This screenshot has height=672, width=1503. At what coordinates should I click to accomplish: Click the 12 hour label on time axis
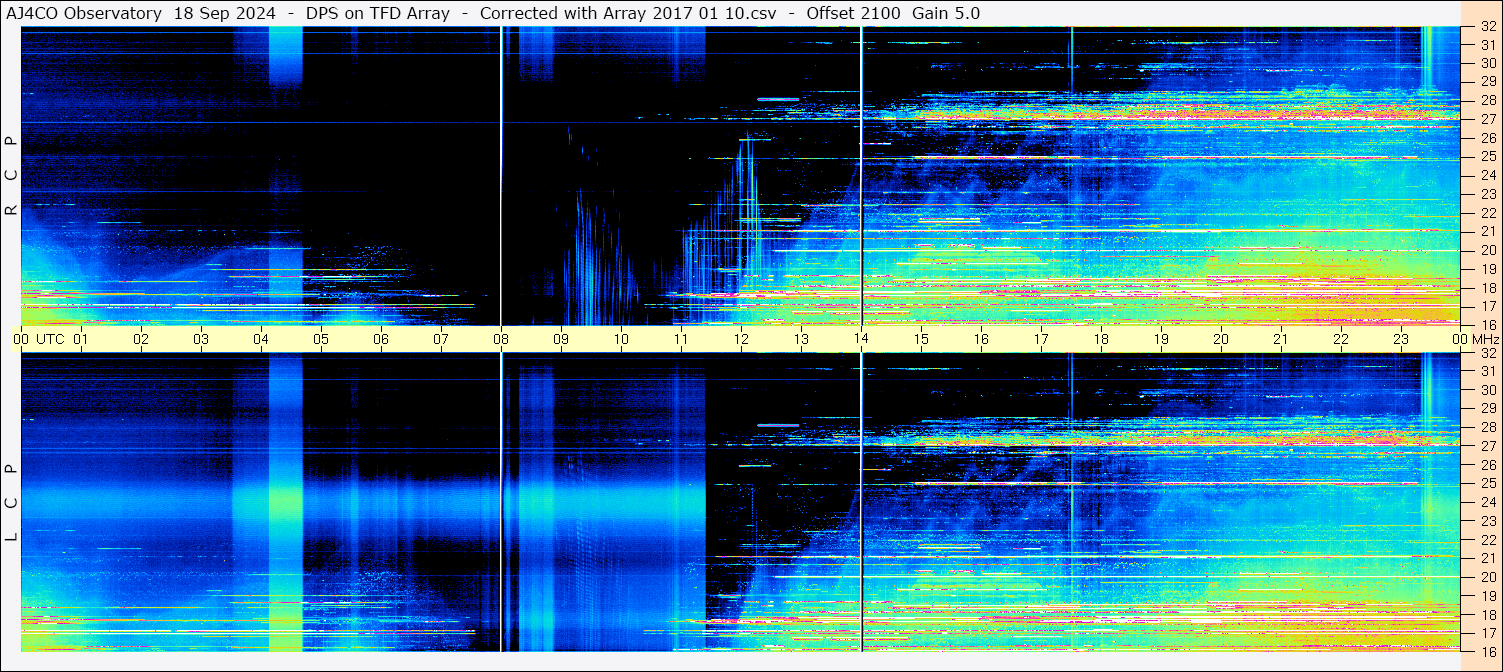740,339
